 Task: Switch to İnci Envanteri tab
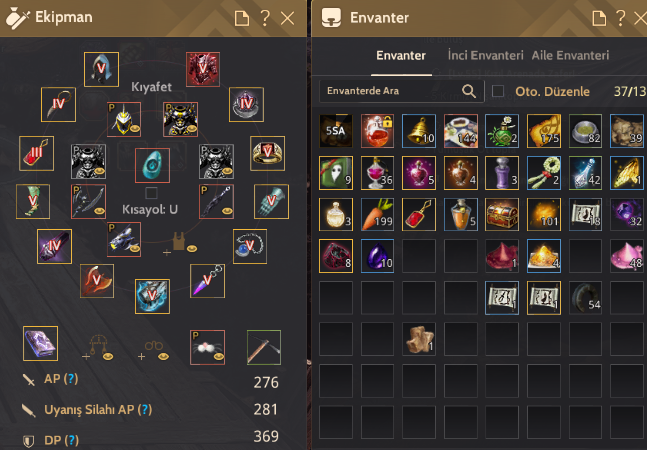(486, 55)
